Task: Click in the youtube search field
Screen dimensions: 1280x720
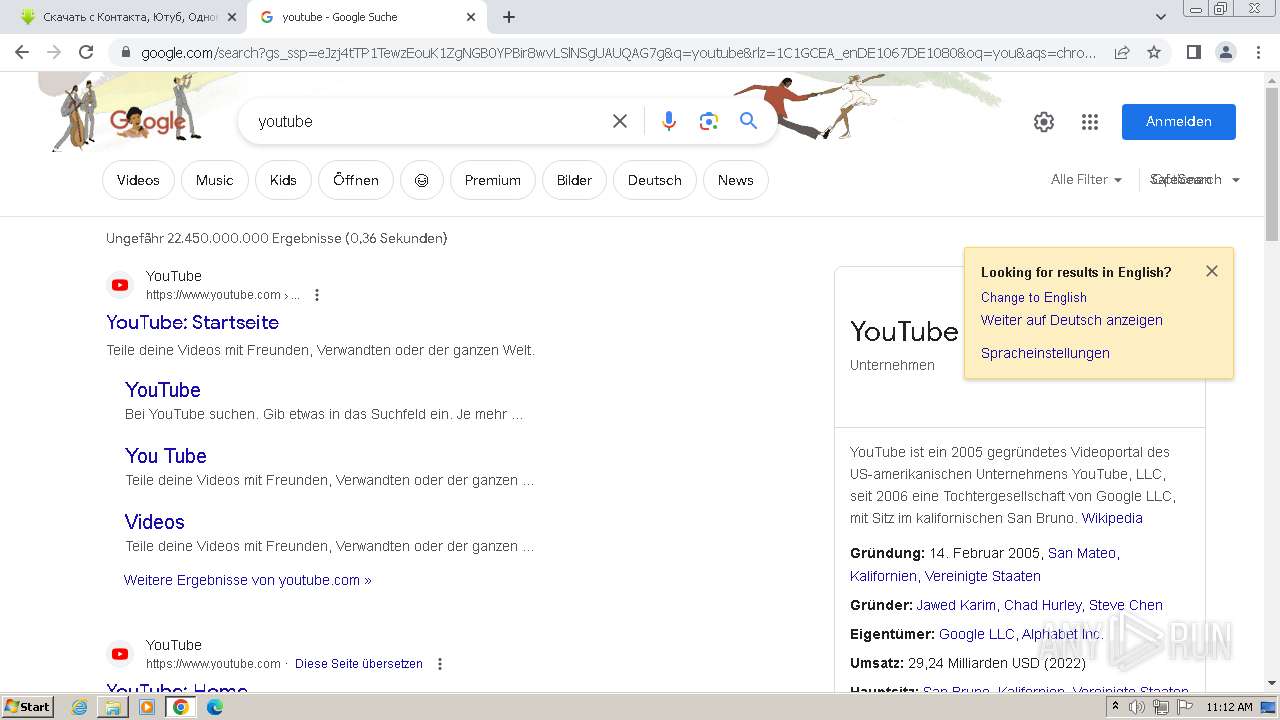Action: (x=430, y=121)
